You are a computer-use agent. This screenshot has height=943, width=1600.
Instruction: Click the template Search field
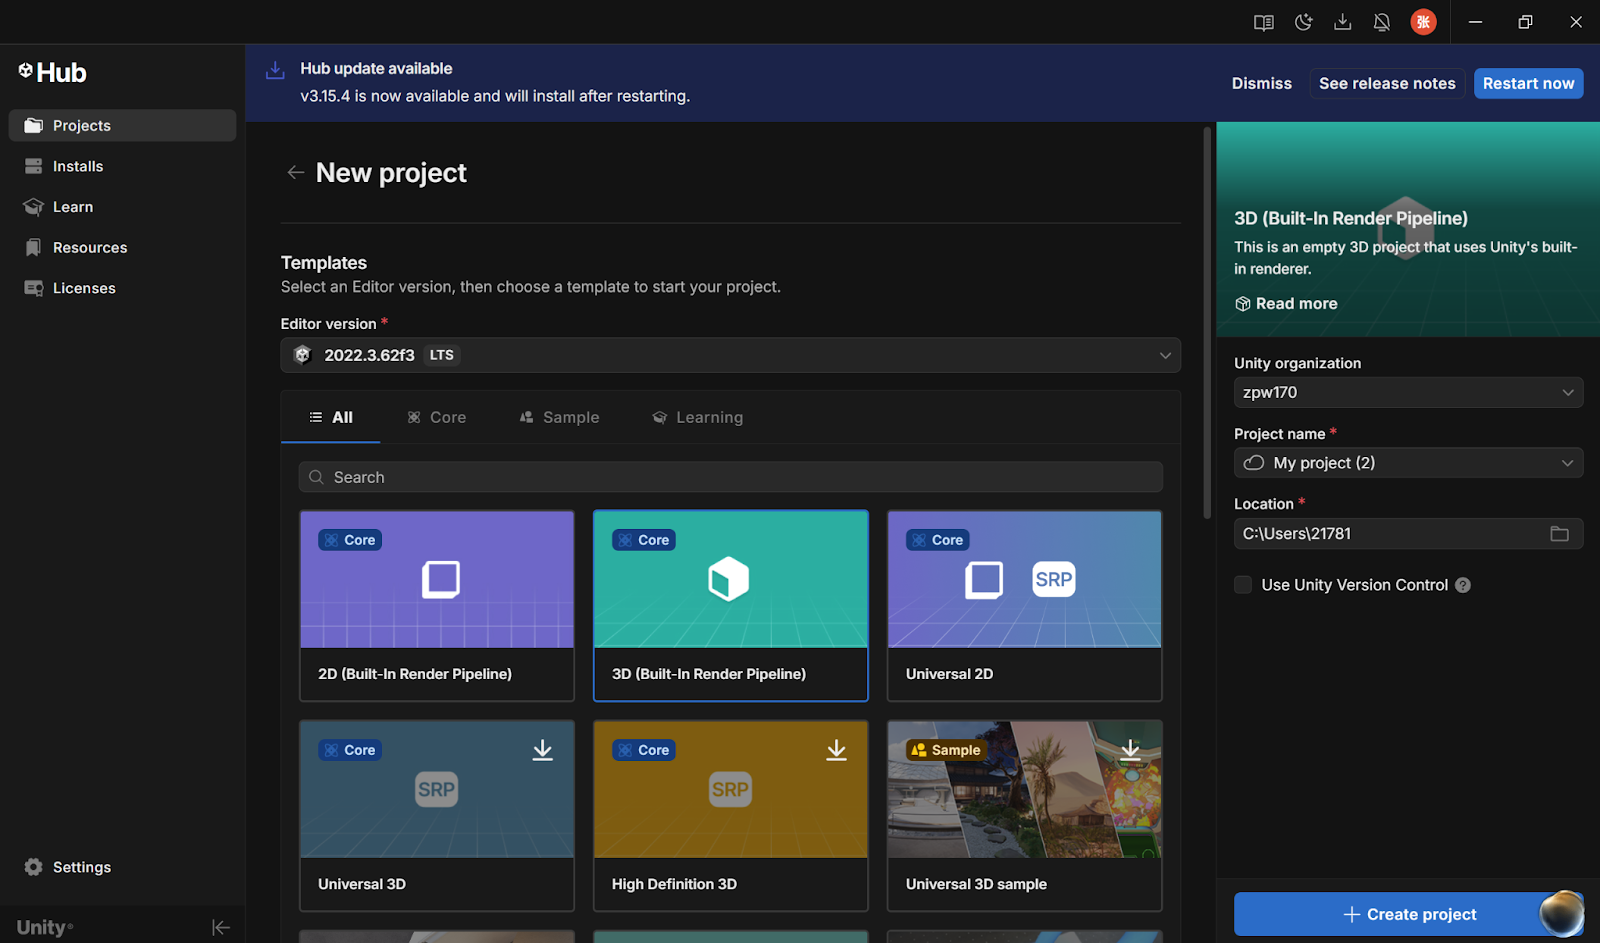[730, 477]
